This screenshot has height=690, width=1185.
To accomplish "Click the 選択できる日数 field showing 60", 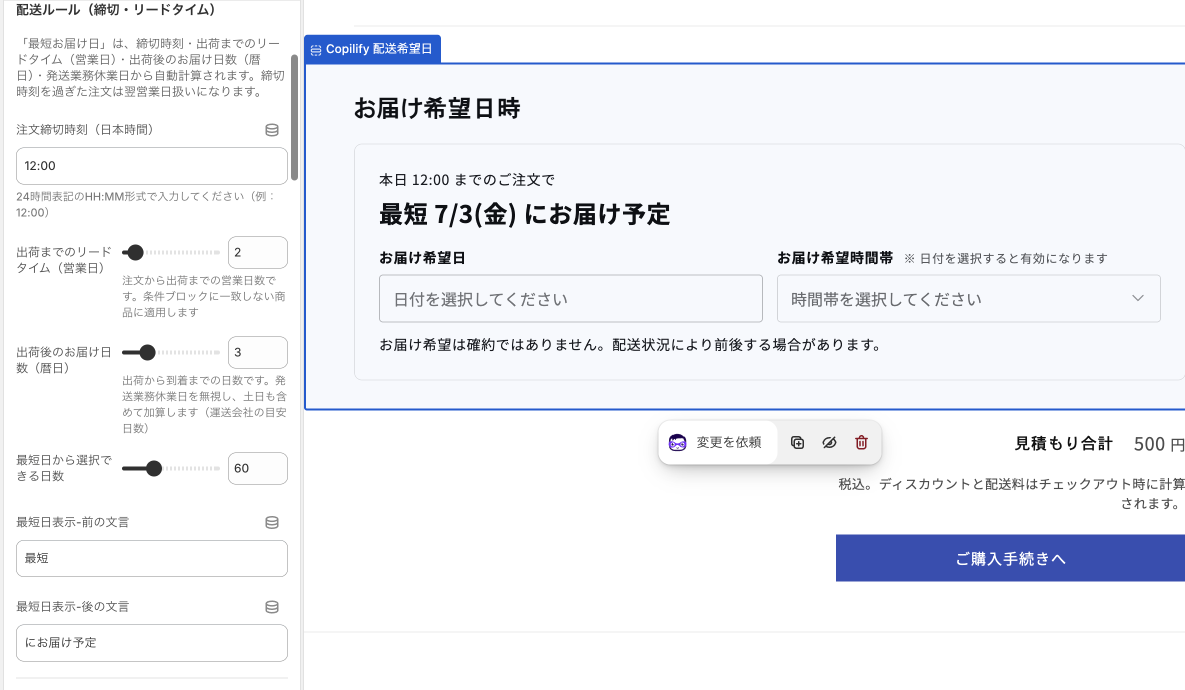I will pyautogui.click(x=258, y=469).
